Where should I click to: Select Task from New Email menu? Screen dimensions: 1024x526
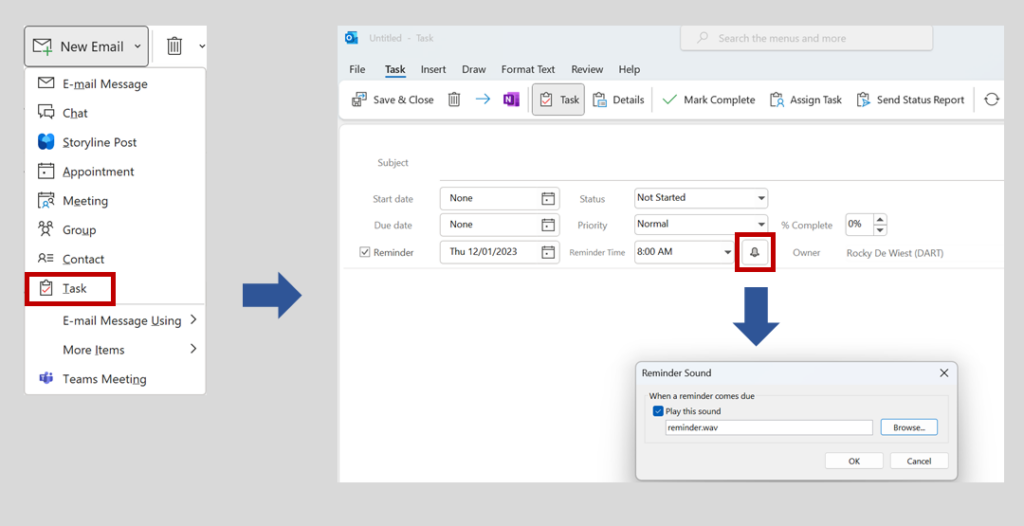[x=74, y=289]
